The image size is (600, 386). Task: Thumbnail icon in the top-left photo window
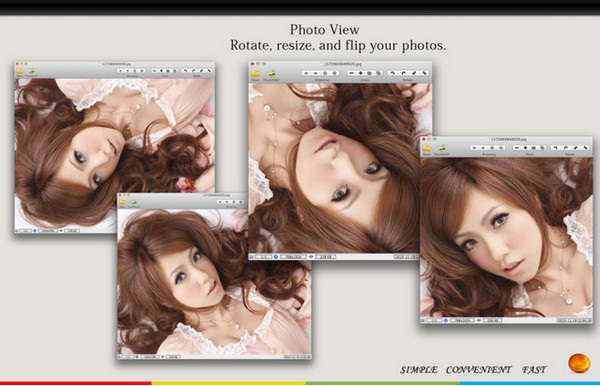(32, 72)
